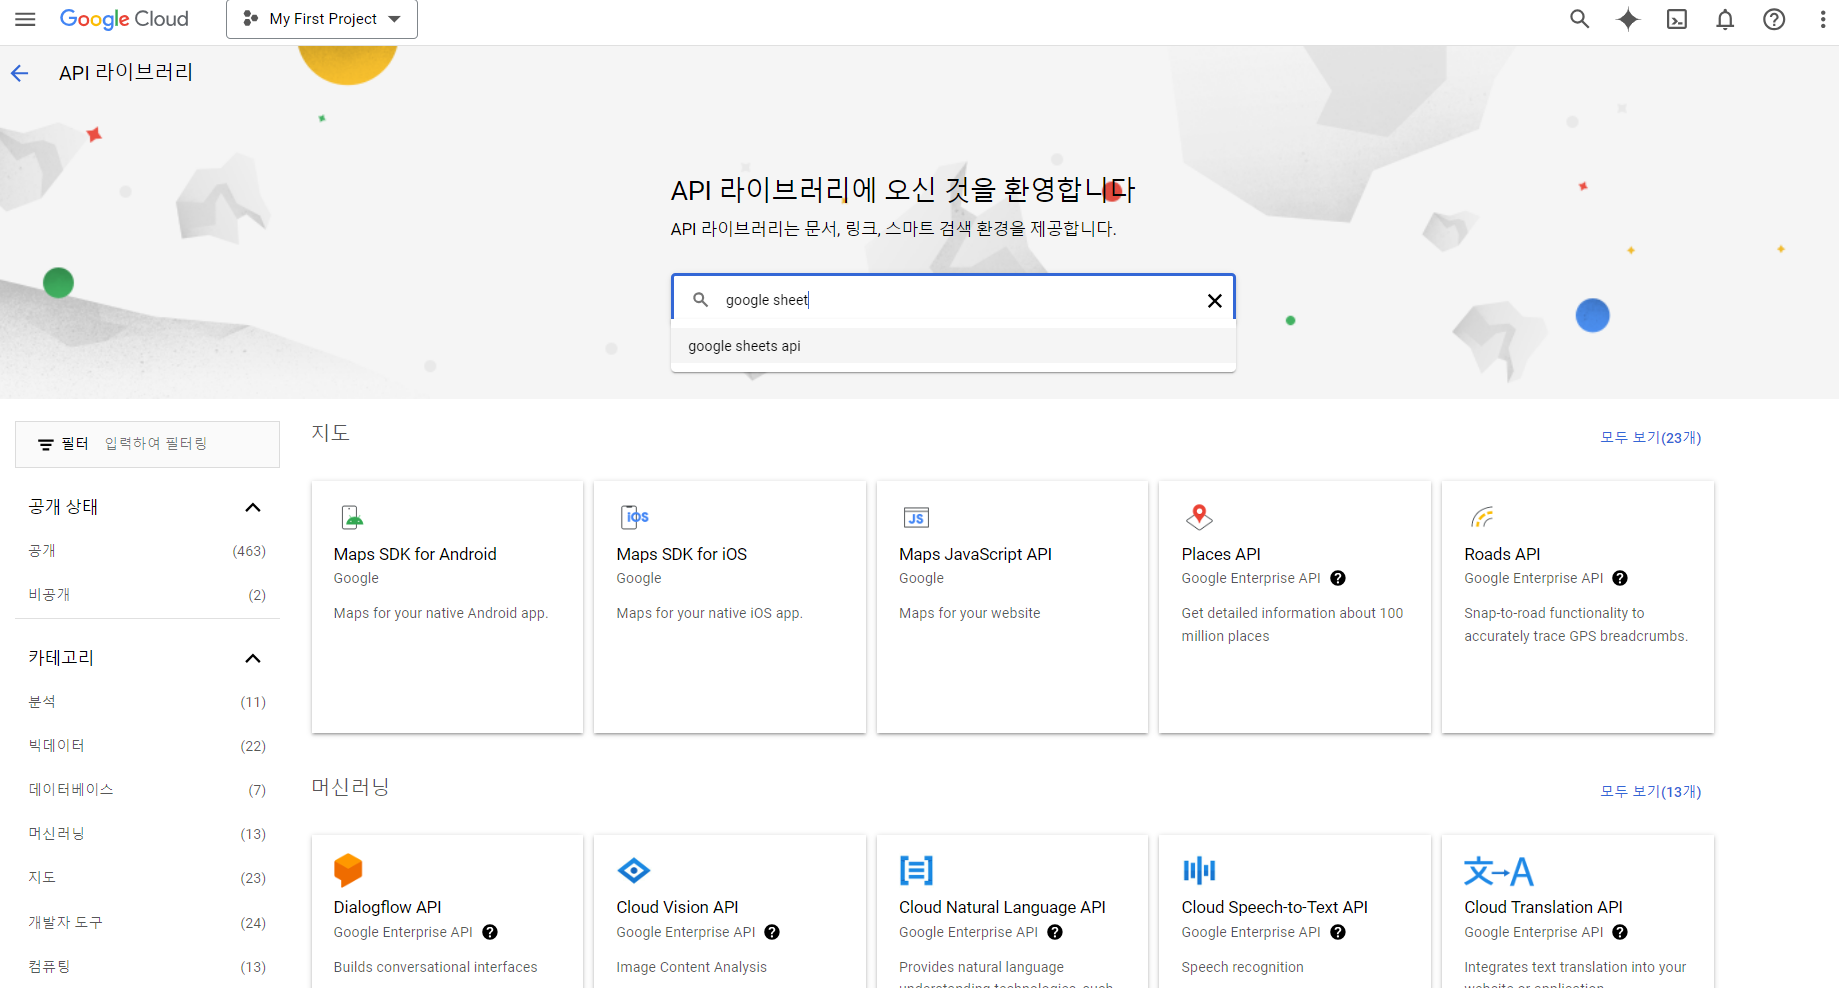1839x988 pixels.
Task: Open the main navigation hamburger menu
Action: (x=25, y=19)
